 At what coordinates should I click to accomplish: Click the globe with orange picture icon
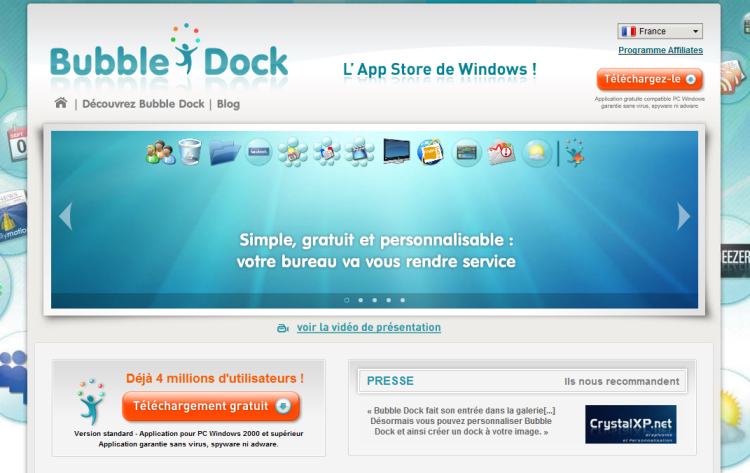(430, 152)
